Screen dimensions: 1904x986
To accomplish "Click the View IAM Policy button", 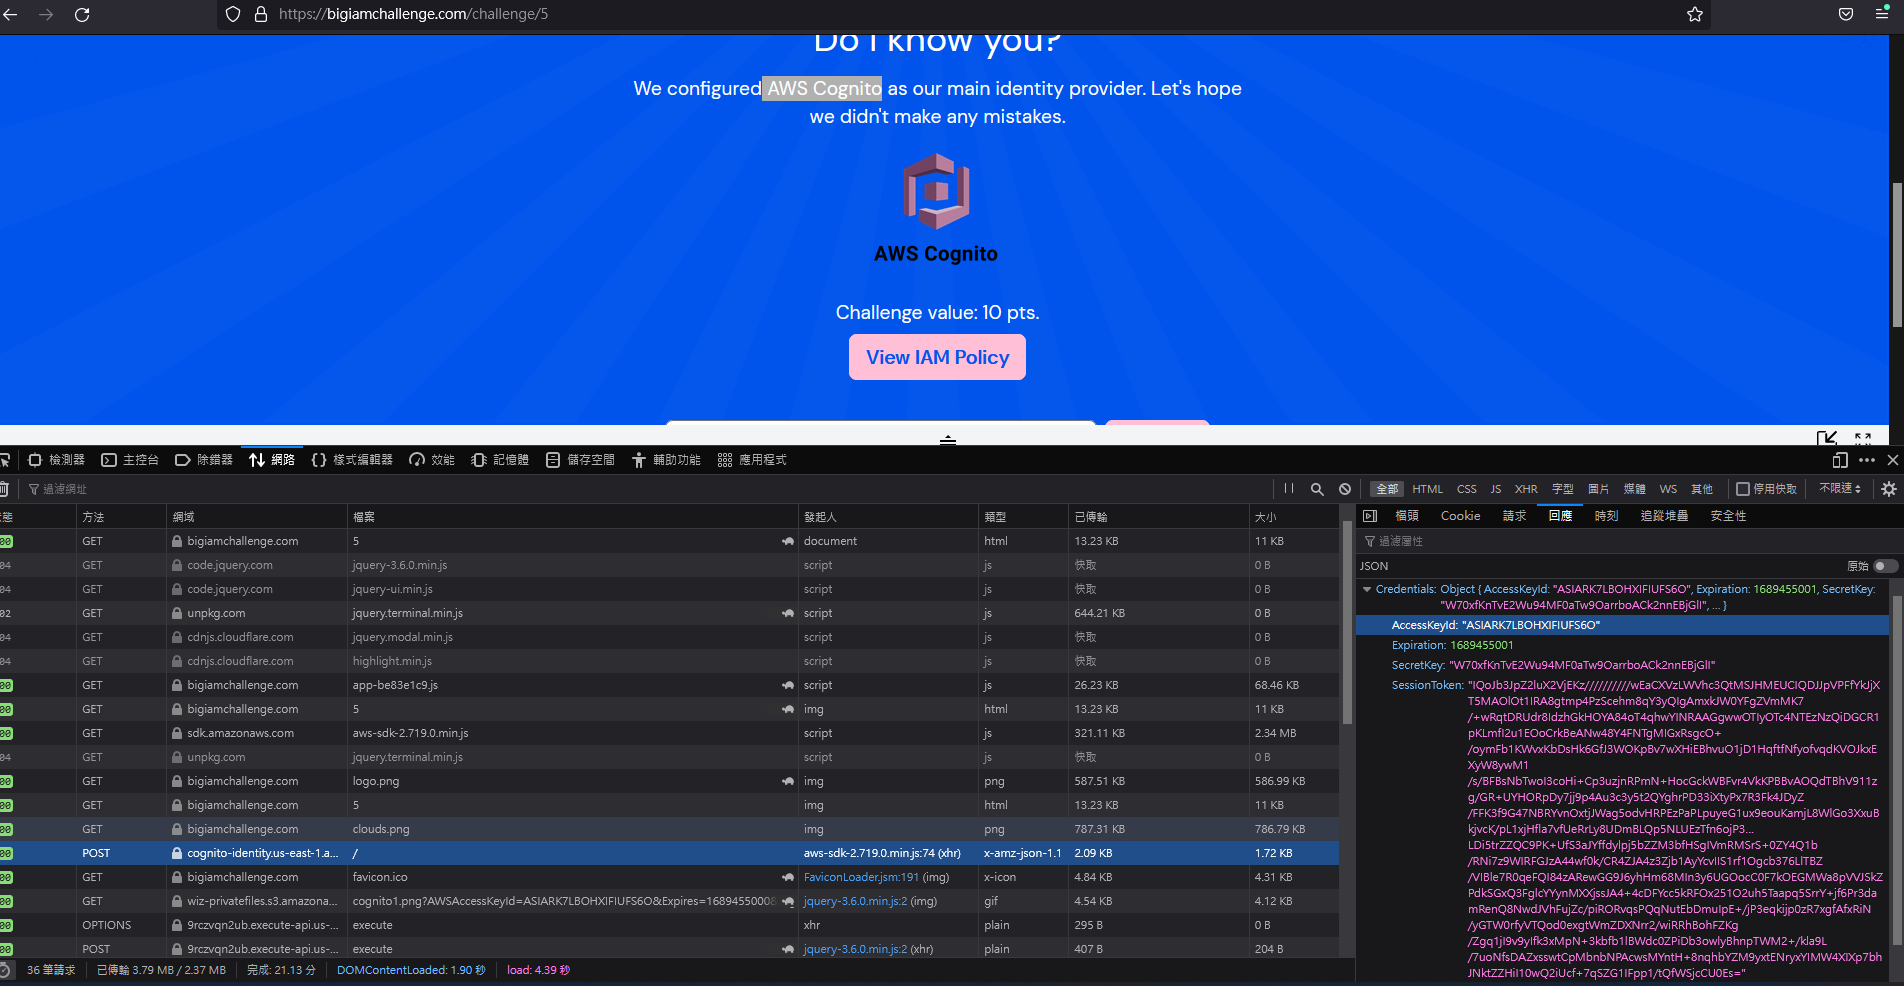I will 937,357.
